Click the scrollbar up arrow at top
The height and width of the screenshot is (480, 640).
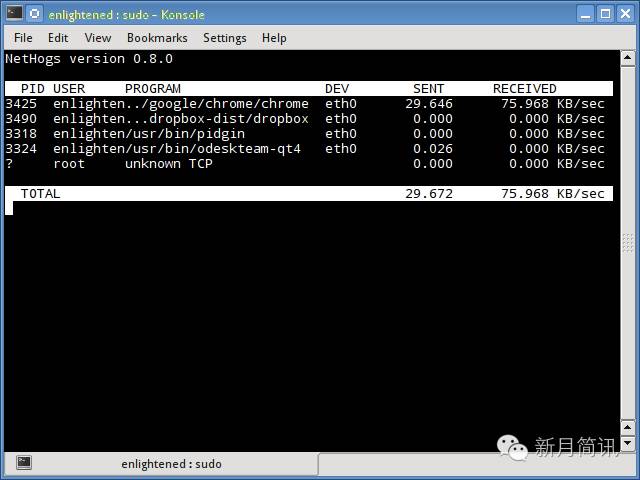click(627, 59)
